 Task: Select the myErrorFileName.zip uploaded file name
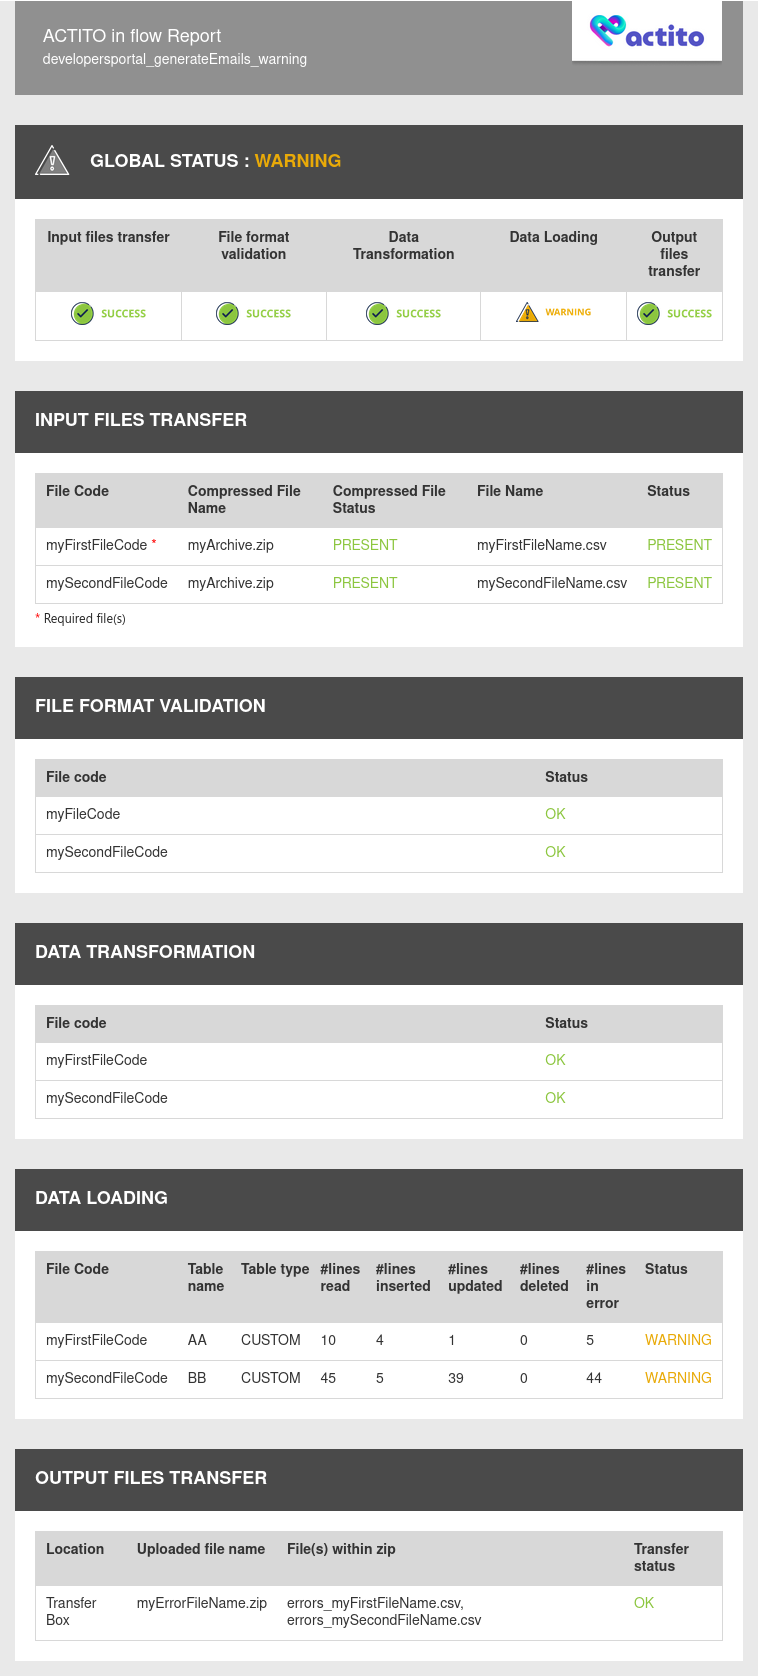[x=202, y=1603]
